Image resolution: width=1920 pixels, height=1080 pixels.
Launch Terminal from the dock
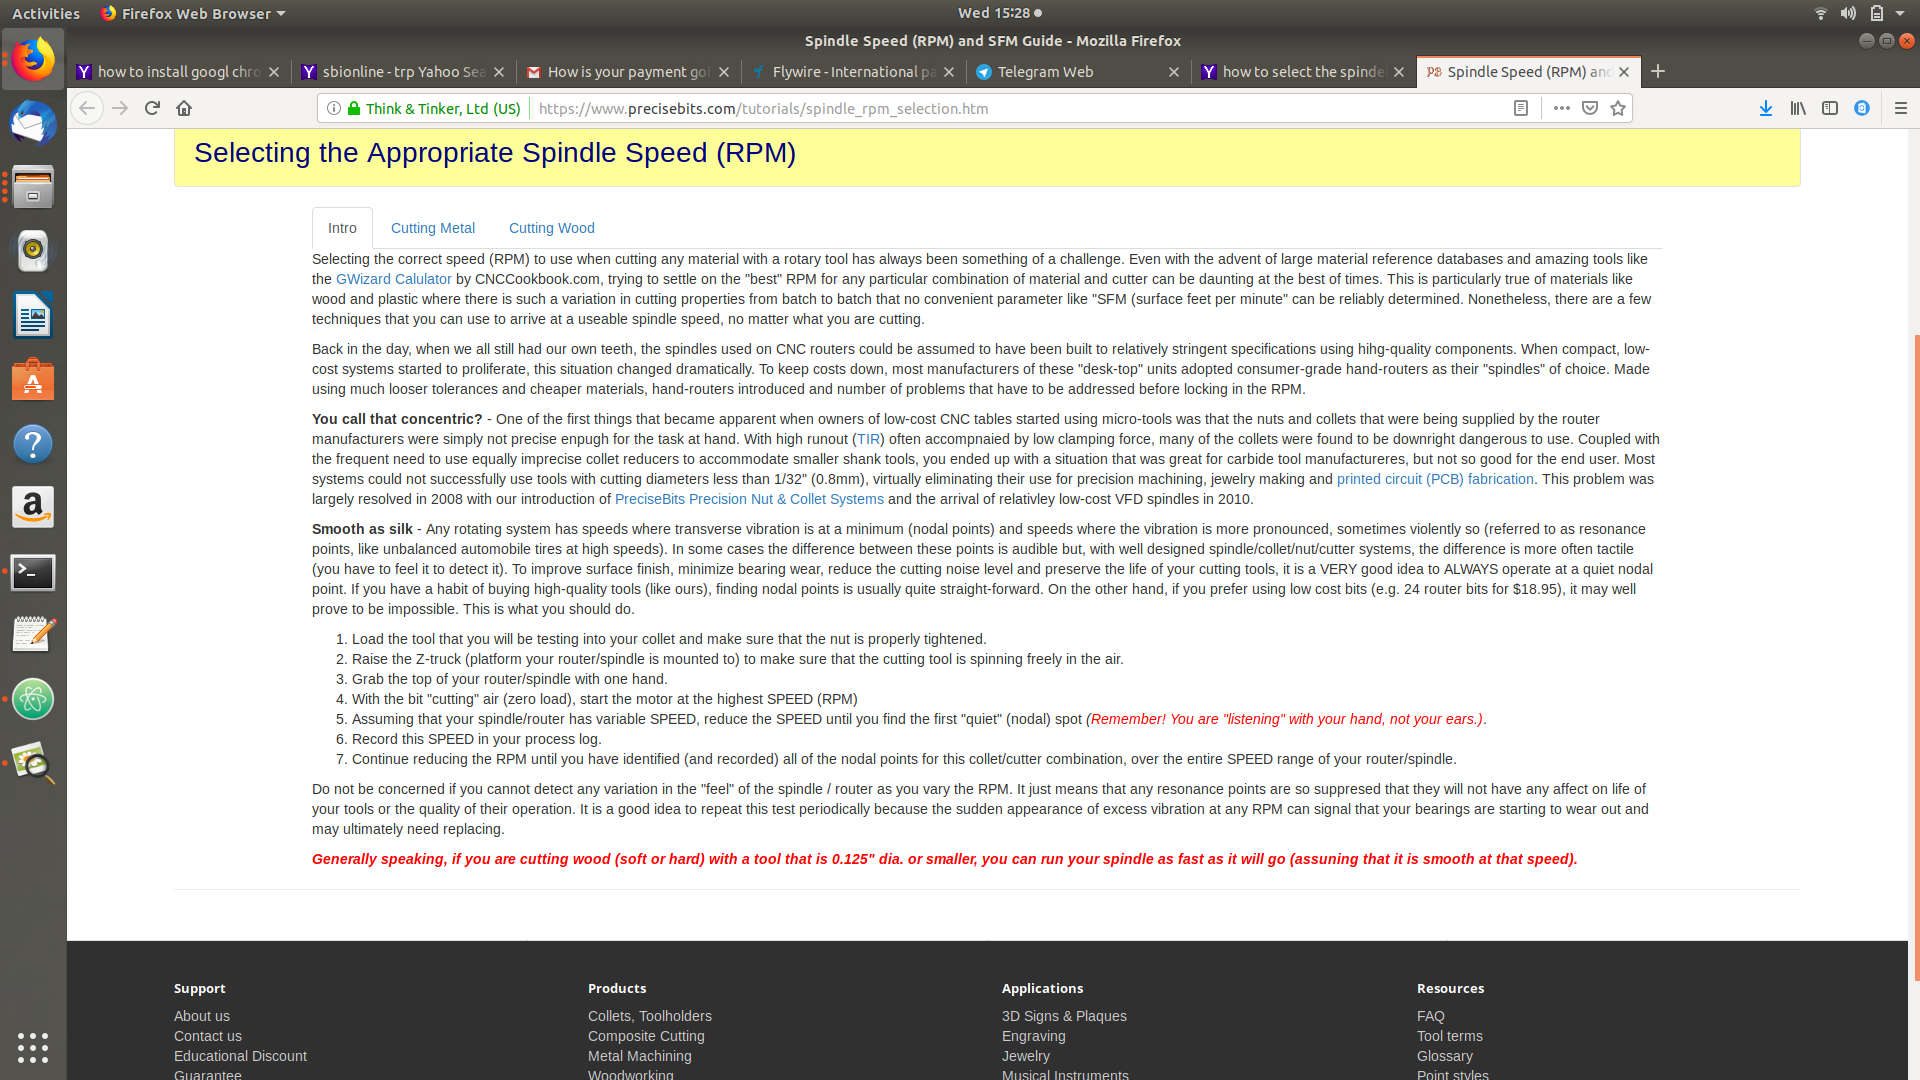(x=33, y=572)
